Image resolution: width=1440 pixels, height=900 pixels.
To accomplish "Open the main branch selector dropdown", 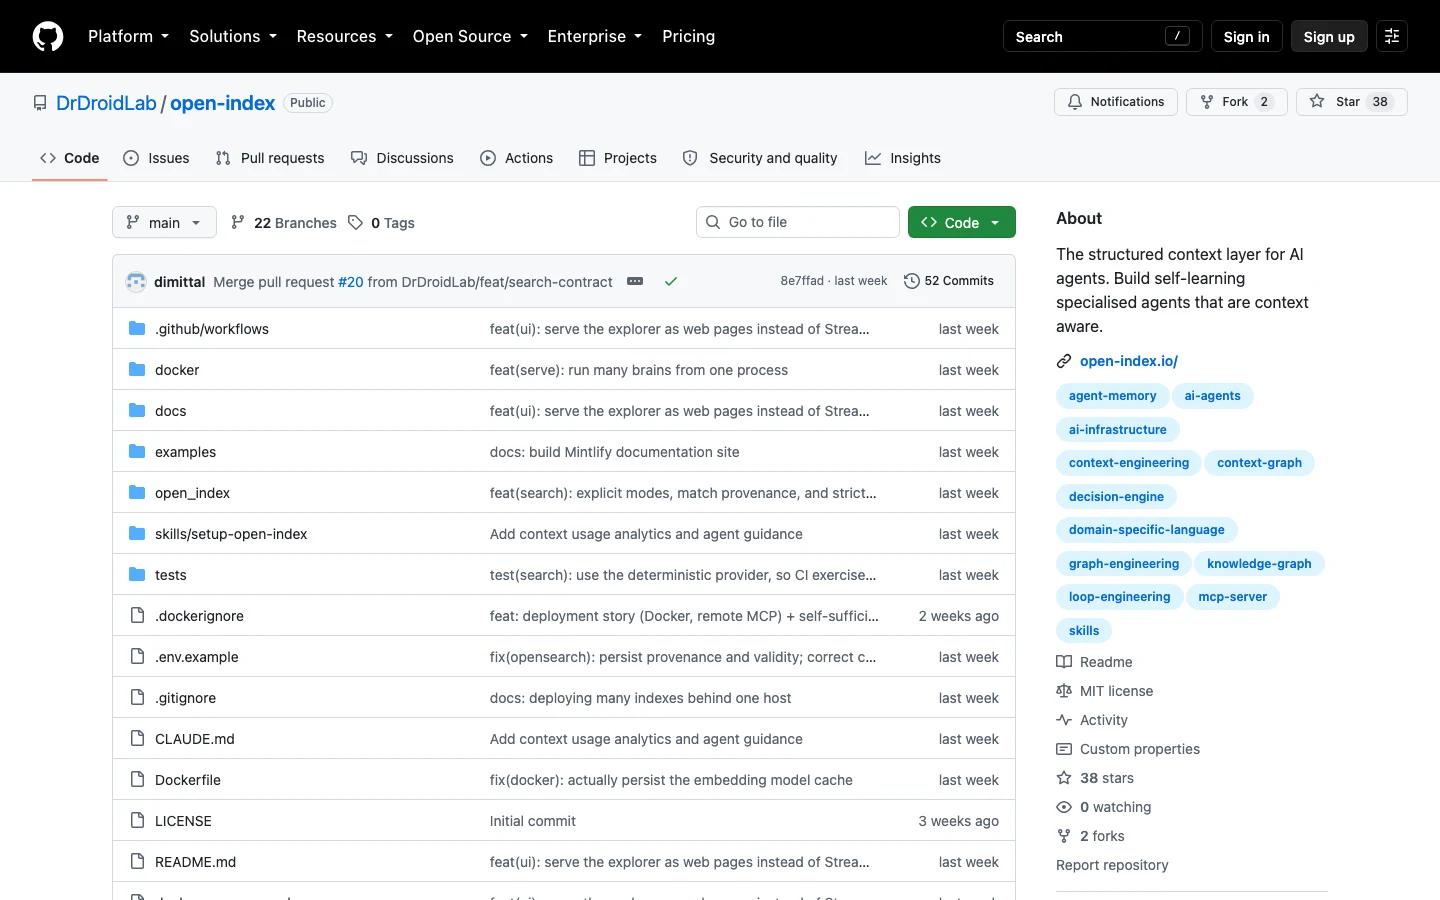I will tap(164, 222).
